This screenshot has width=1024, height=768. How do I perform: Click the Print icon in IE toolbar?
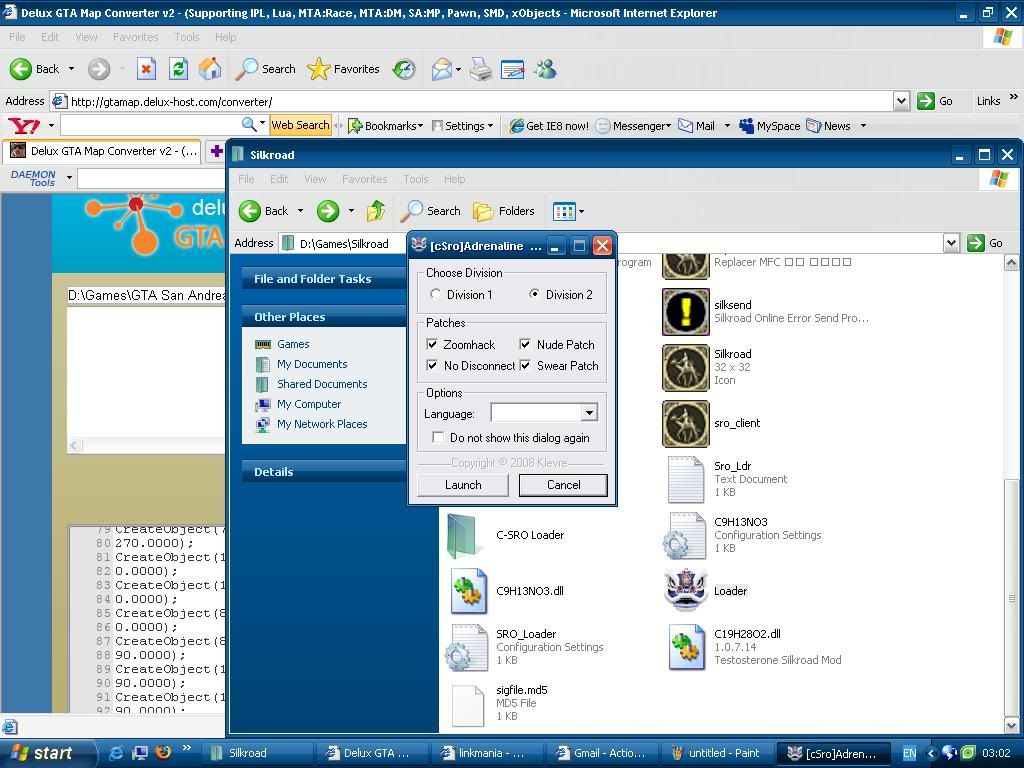point(481,69)
